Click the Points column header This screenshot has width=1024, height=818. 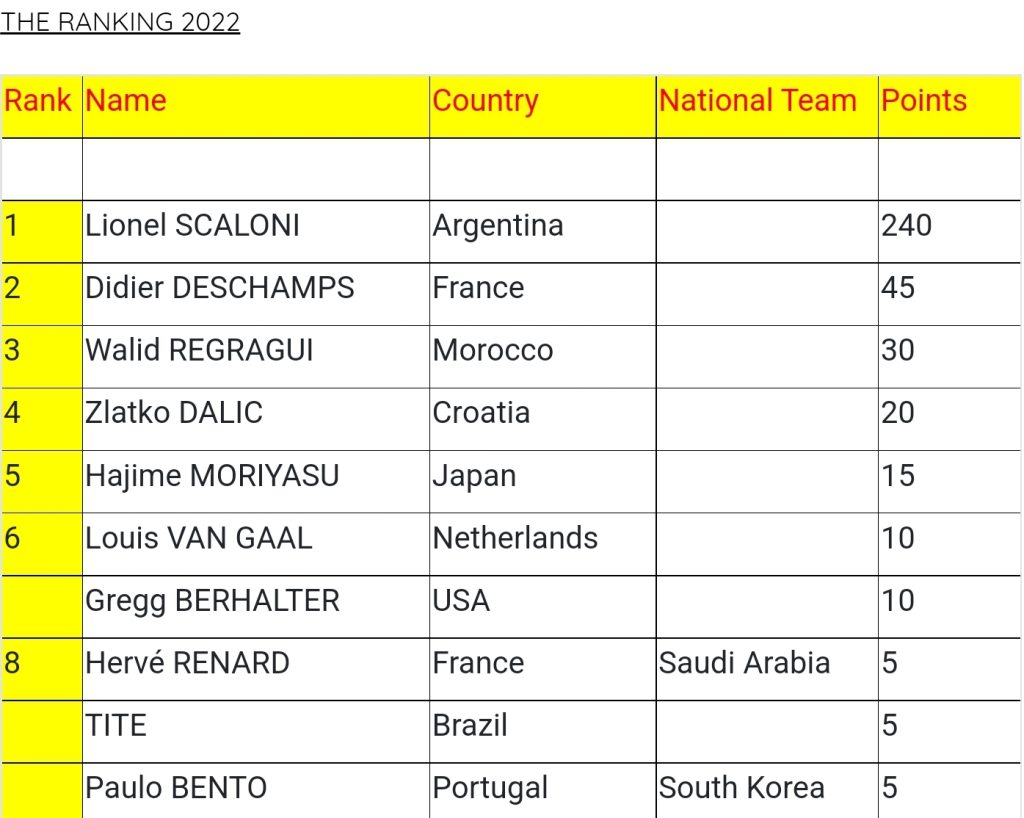pyautogui.click(x=924, y=101)
